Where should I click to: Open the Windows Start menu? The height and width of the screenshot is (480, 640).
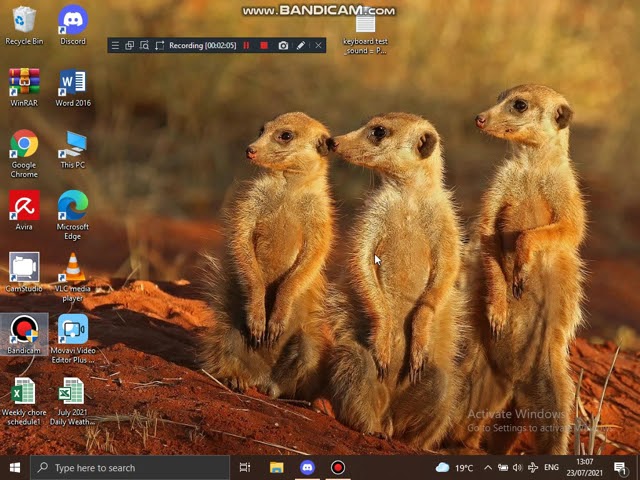click(15, 468)
